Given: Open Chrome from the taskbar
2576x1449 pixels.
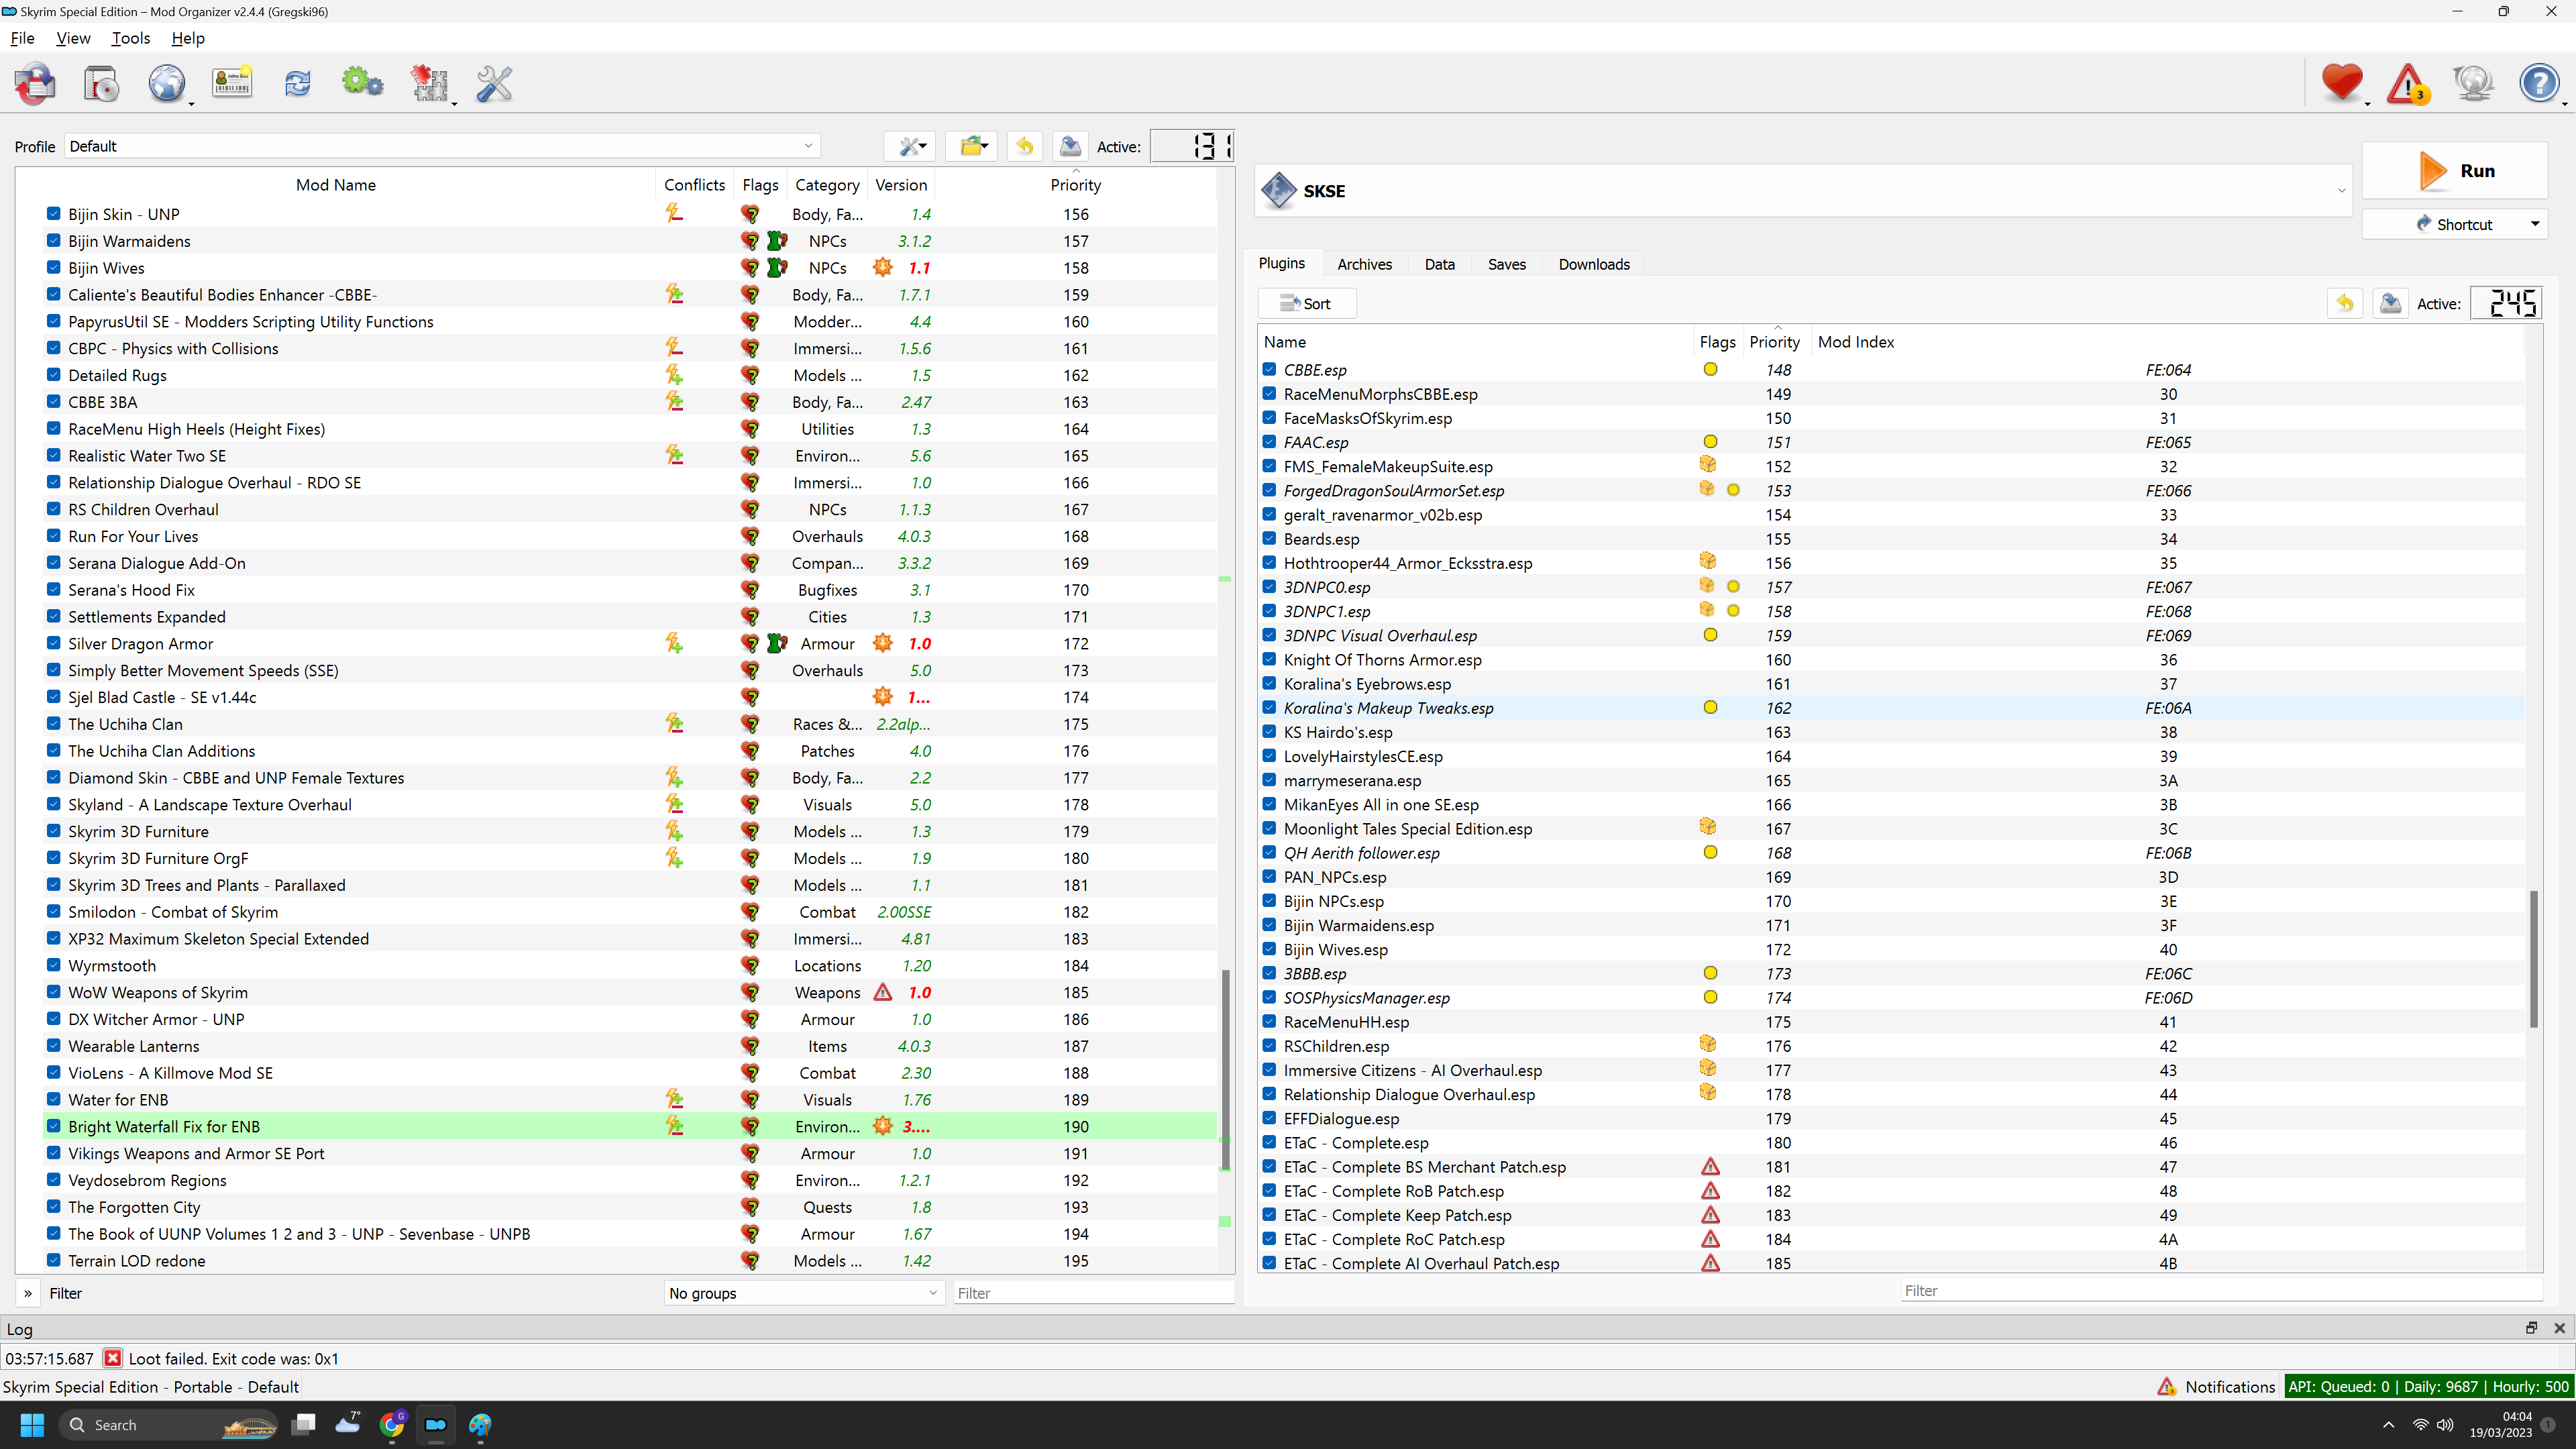Looking at the screenshot, I should pos(392,1424).
